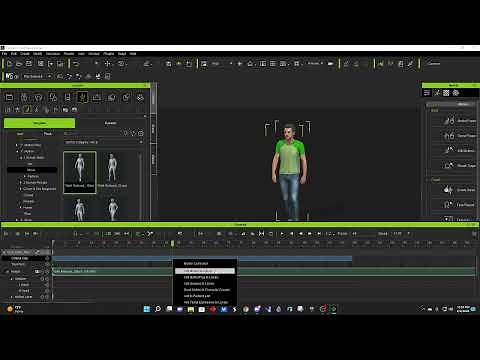Toggle the Collect Clip track circle button
The image size is (480, 360).
click(47, 258)
